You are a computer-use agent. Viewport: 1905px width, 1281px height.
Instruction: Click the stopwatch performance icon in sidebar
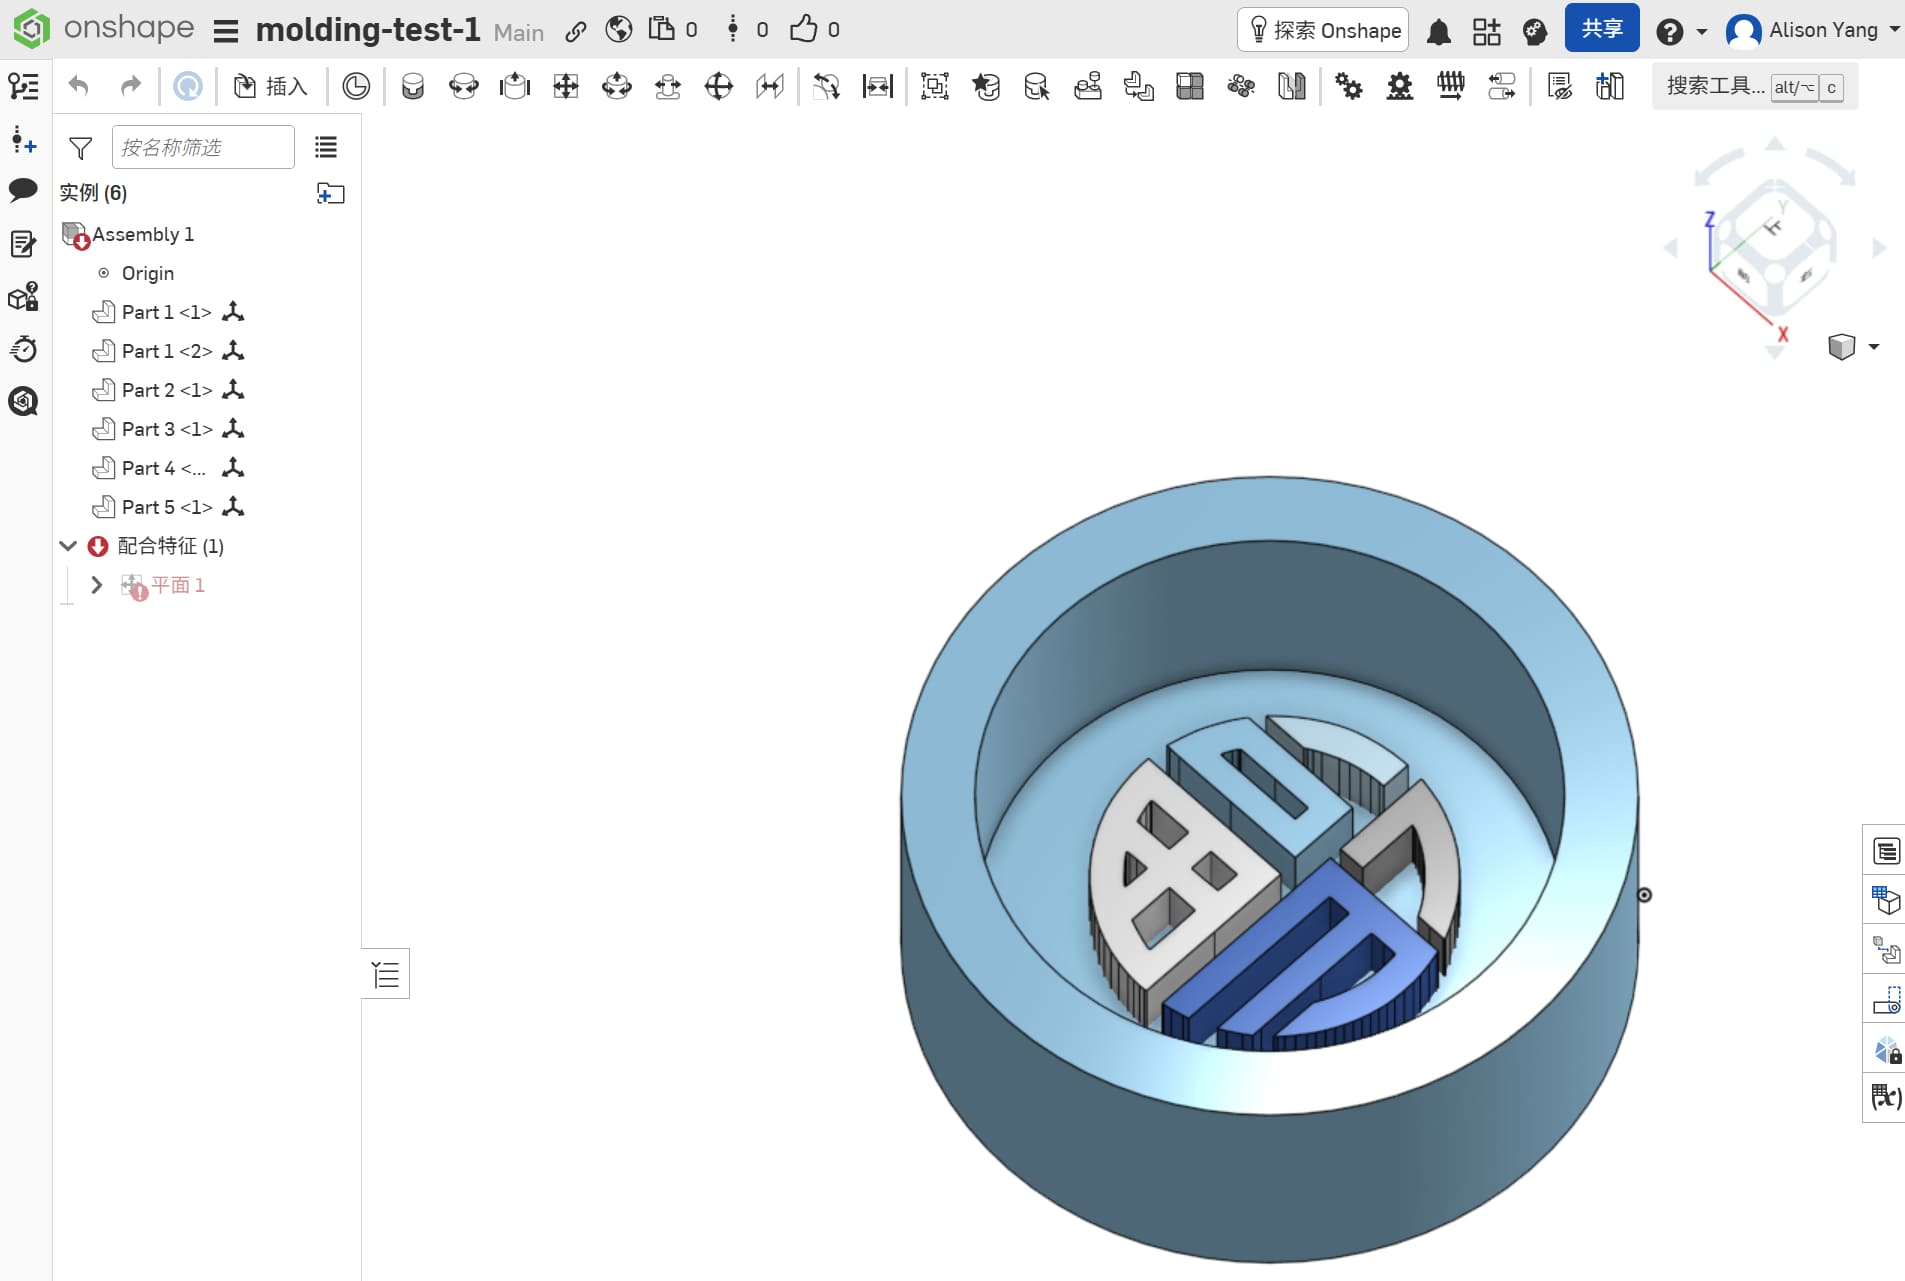click(23, 349)
